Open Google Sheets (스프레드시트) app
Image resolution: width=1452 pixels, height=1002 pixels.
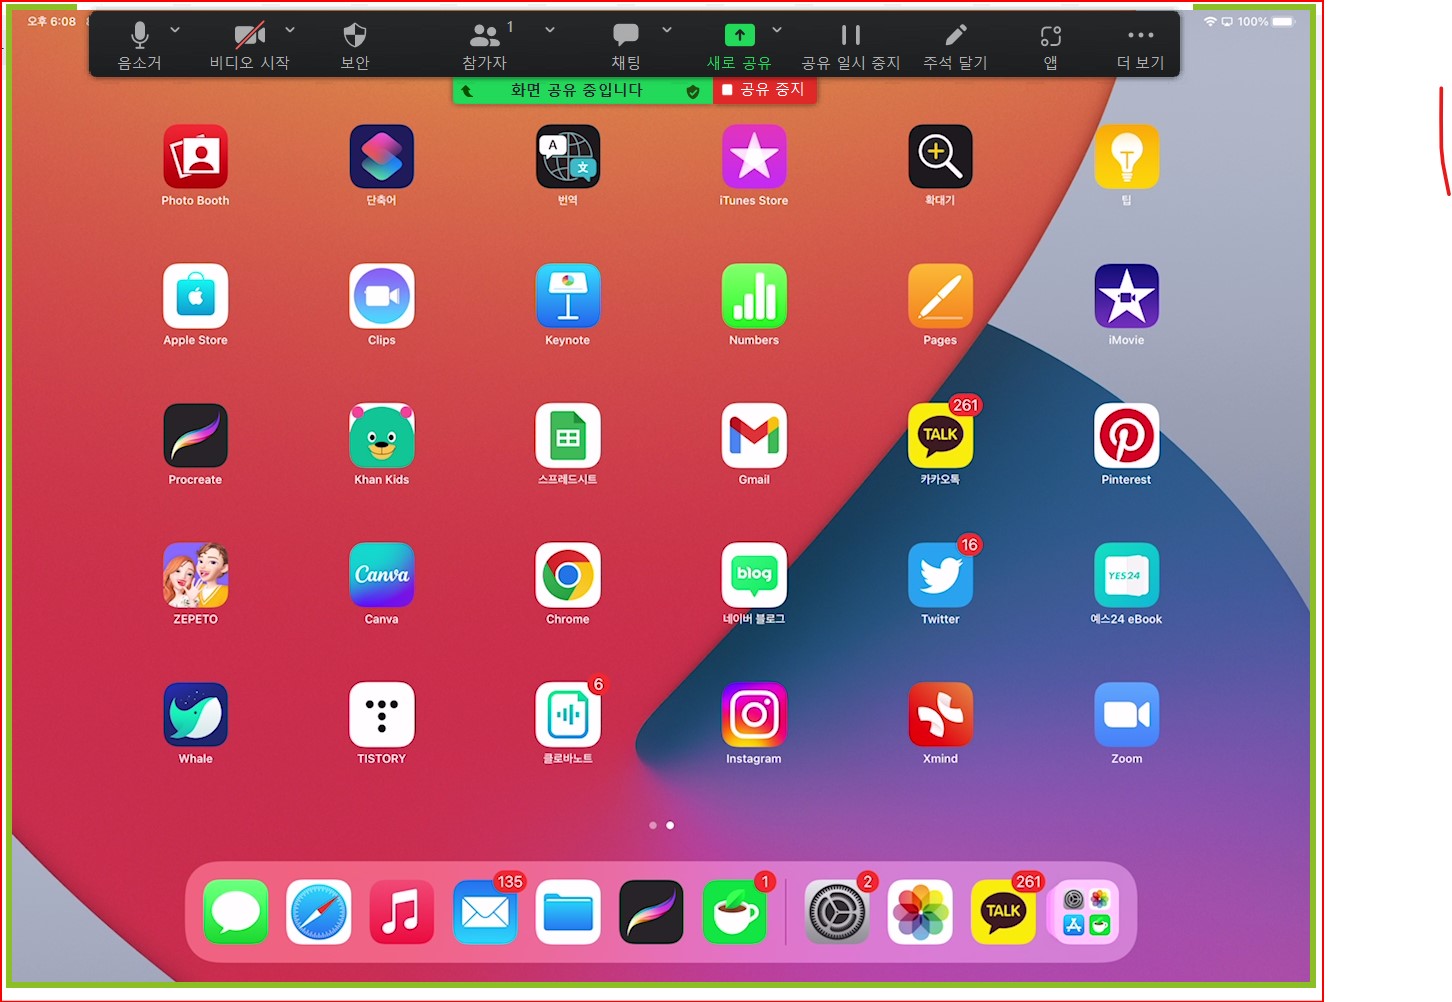pos(568,436)
